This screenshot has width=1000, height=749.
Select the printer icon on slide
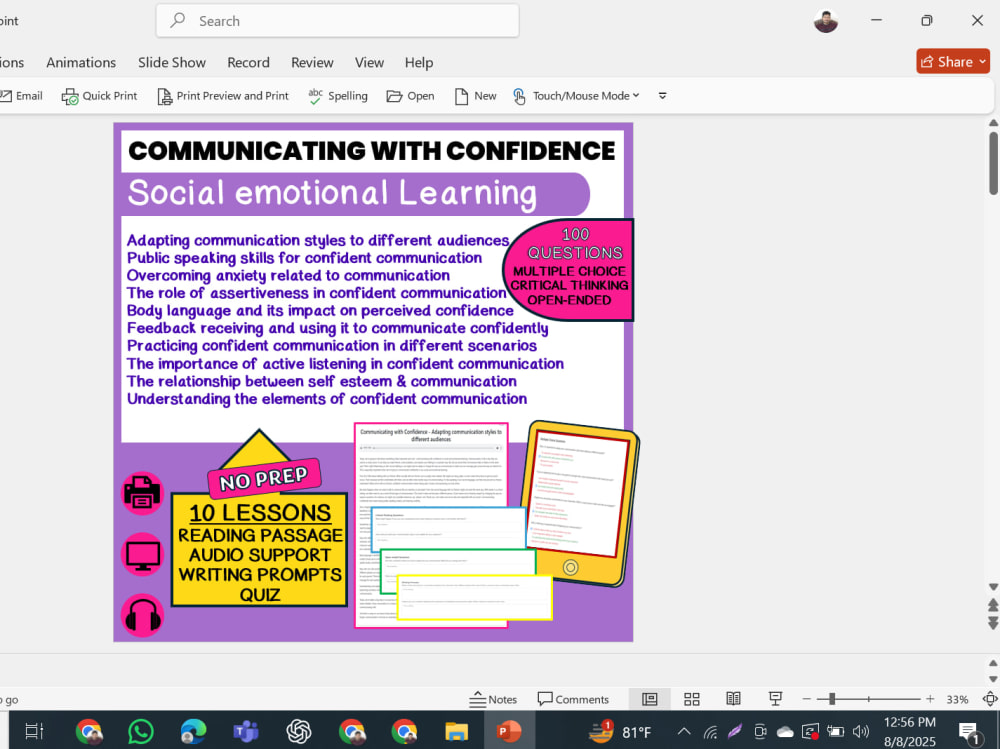click(142, 493)
